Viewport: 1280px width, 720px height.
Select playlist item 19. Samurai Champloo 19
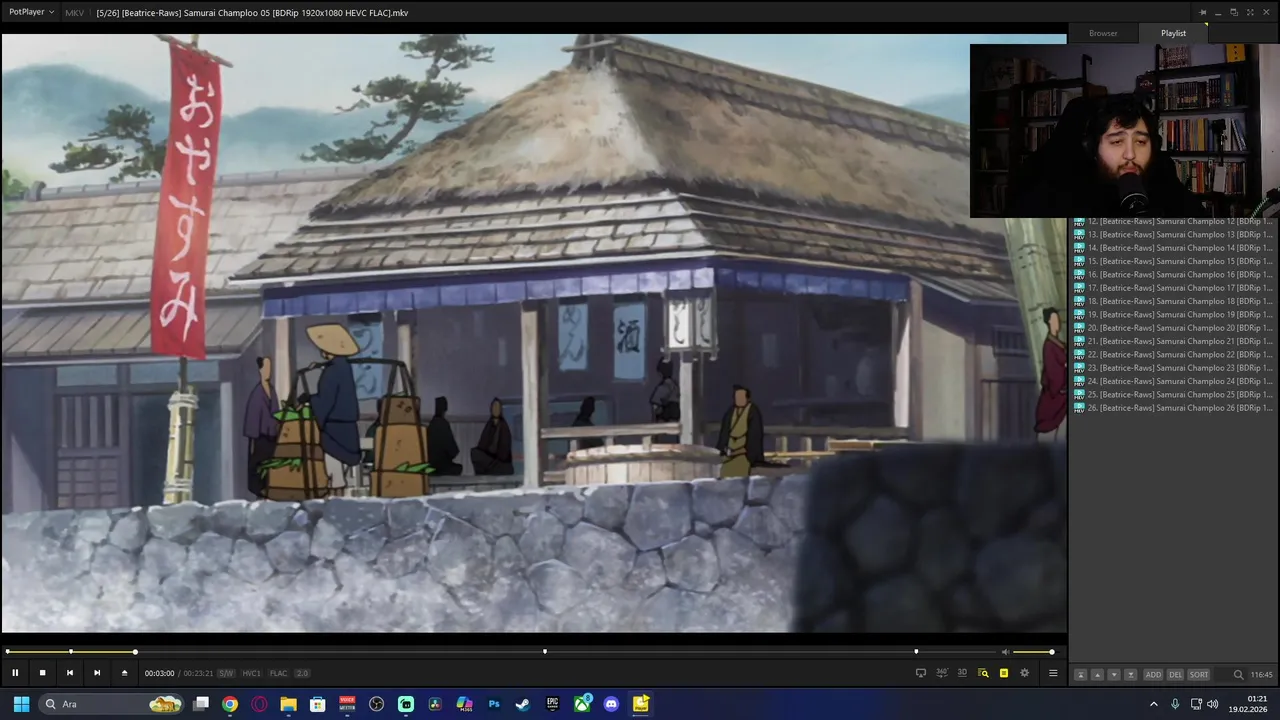pos(1173,314)
